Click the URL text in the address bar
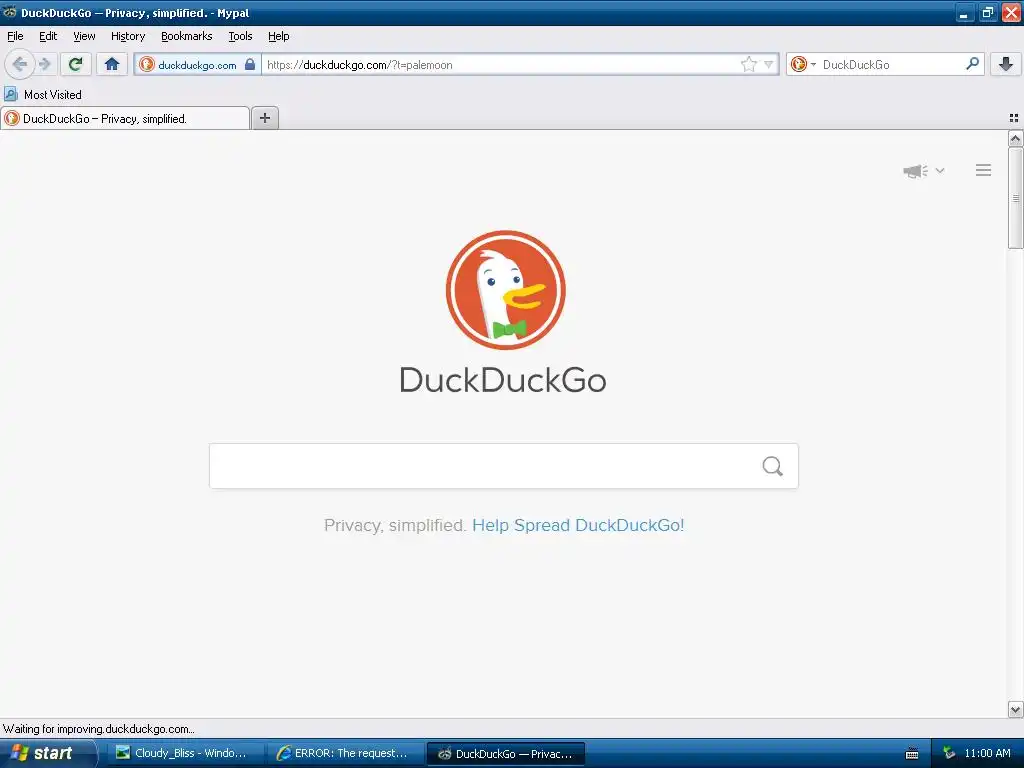1024x768 pixels. tap(359, 65)
